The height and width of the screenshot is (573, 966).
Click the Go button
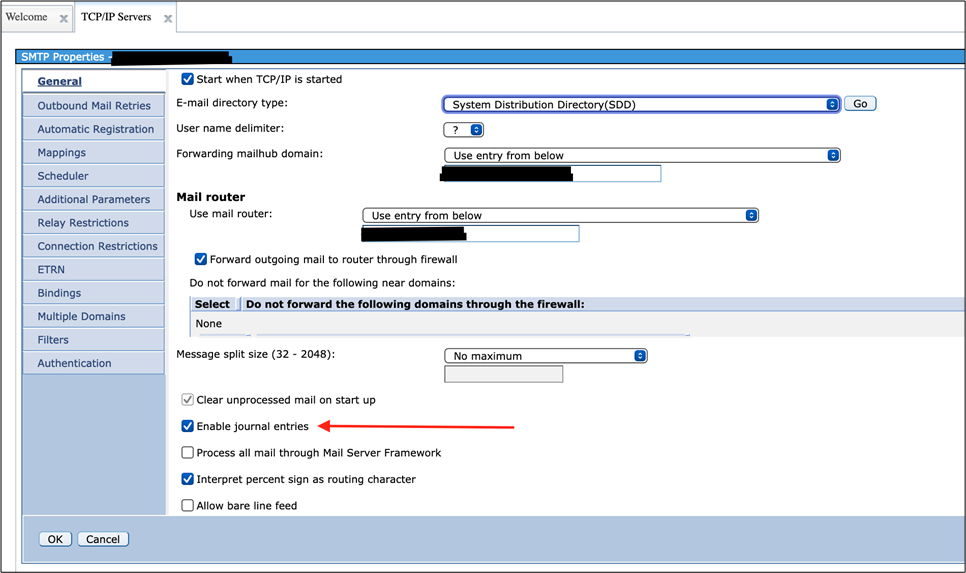pyautogui.click(x=860, y=104)
